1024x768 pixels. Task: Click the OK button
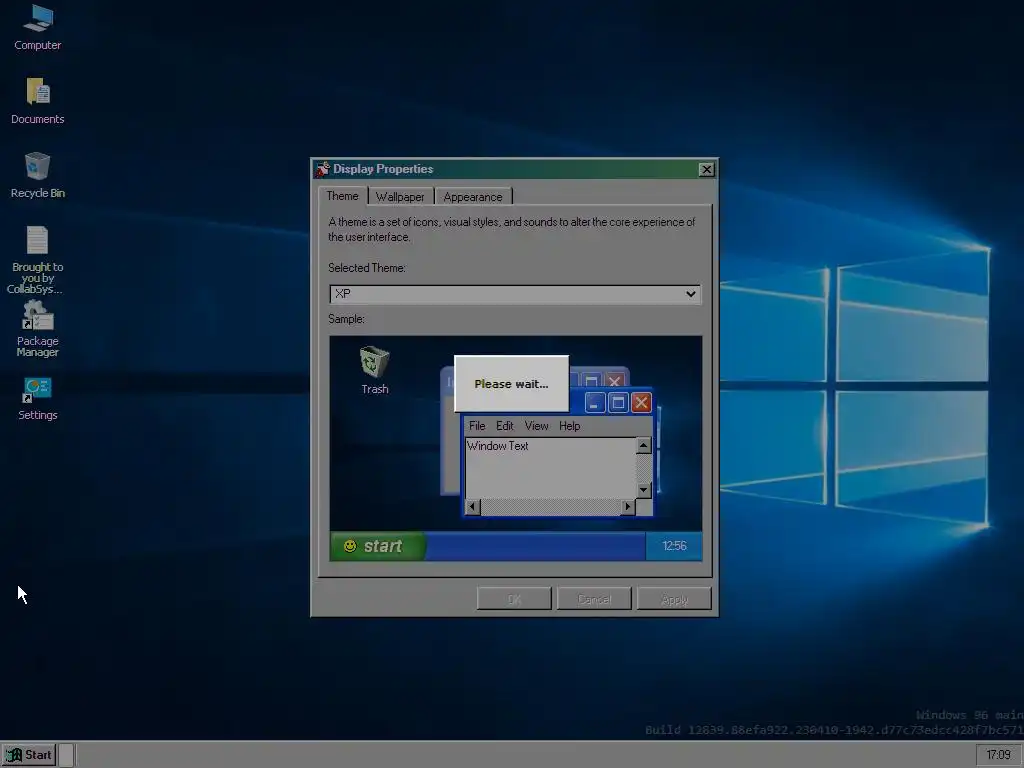coord(514,599)
